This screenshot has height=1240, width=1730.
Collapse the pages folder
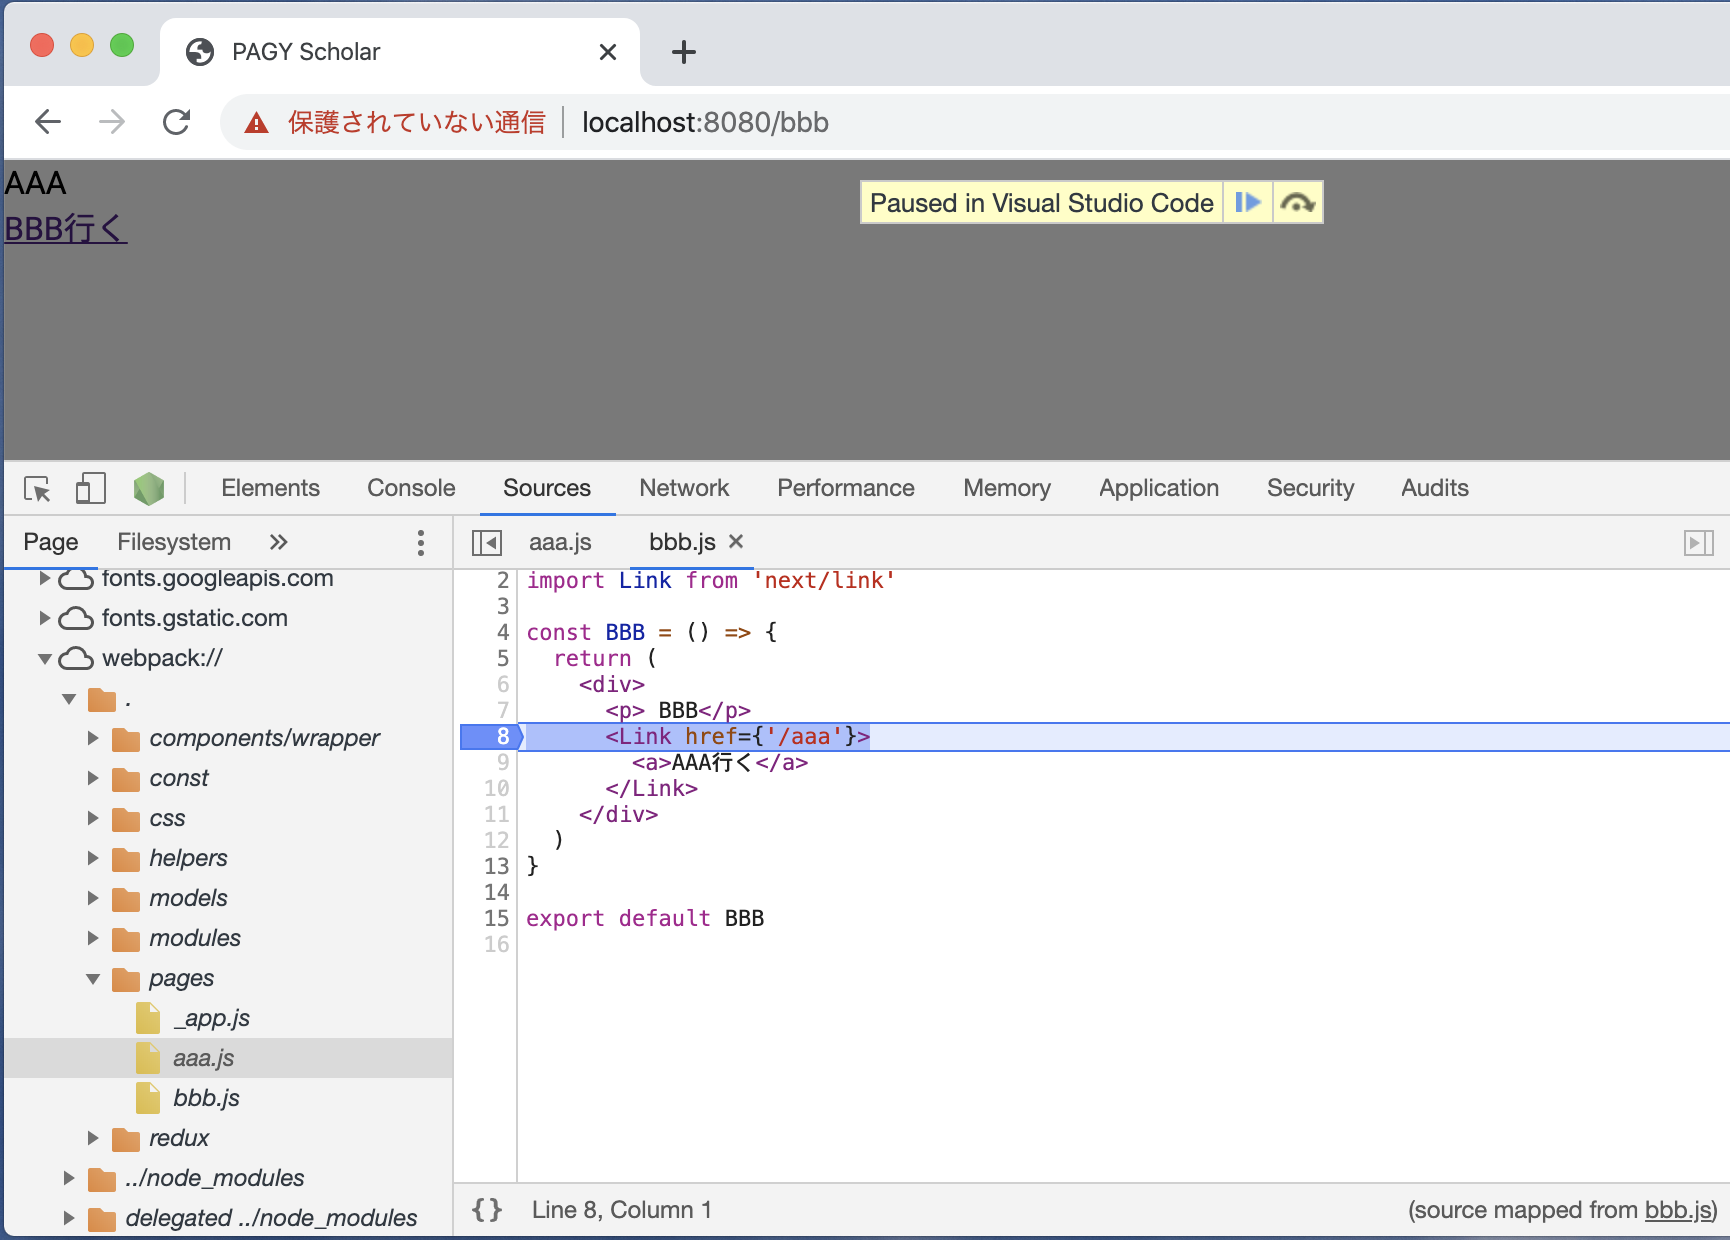pos(93,979)
